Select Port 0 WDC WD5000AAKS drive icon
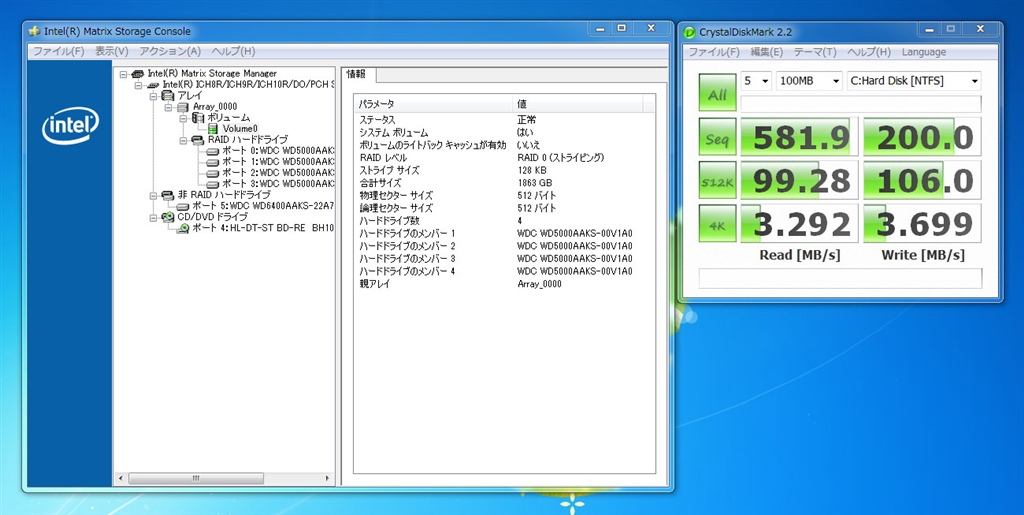The image size is (1024, 515). point(212,151)
